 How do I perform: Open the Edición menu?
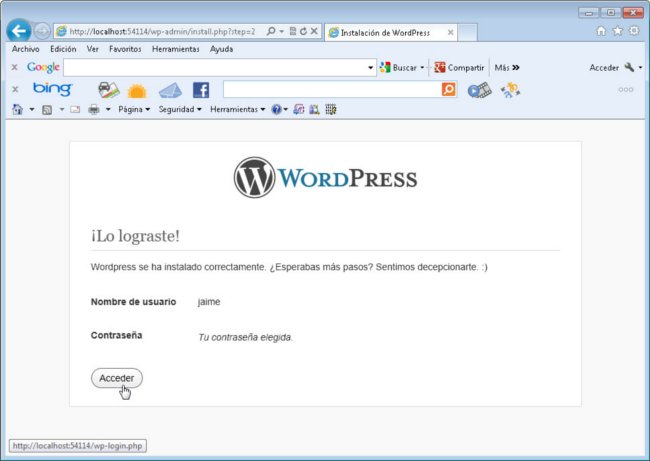point(63,49)
